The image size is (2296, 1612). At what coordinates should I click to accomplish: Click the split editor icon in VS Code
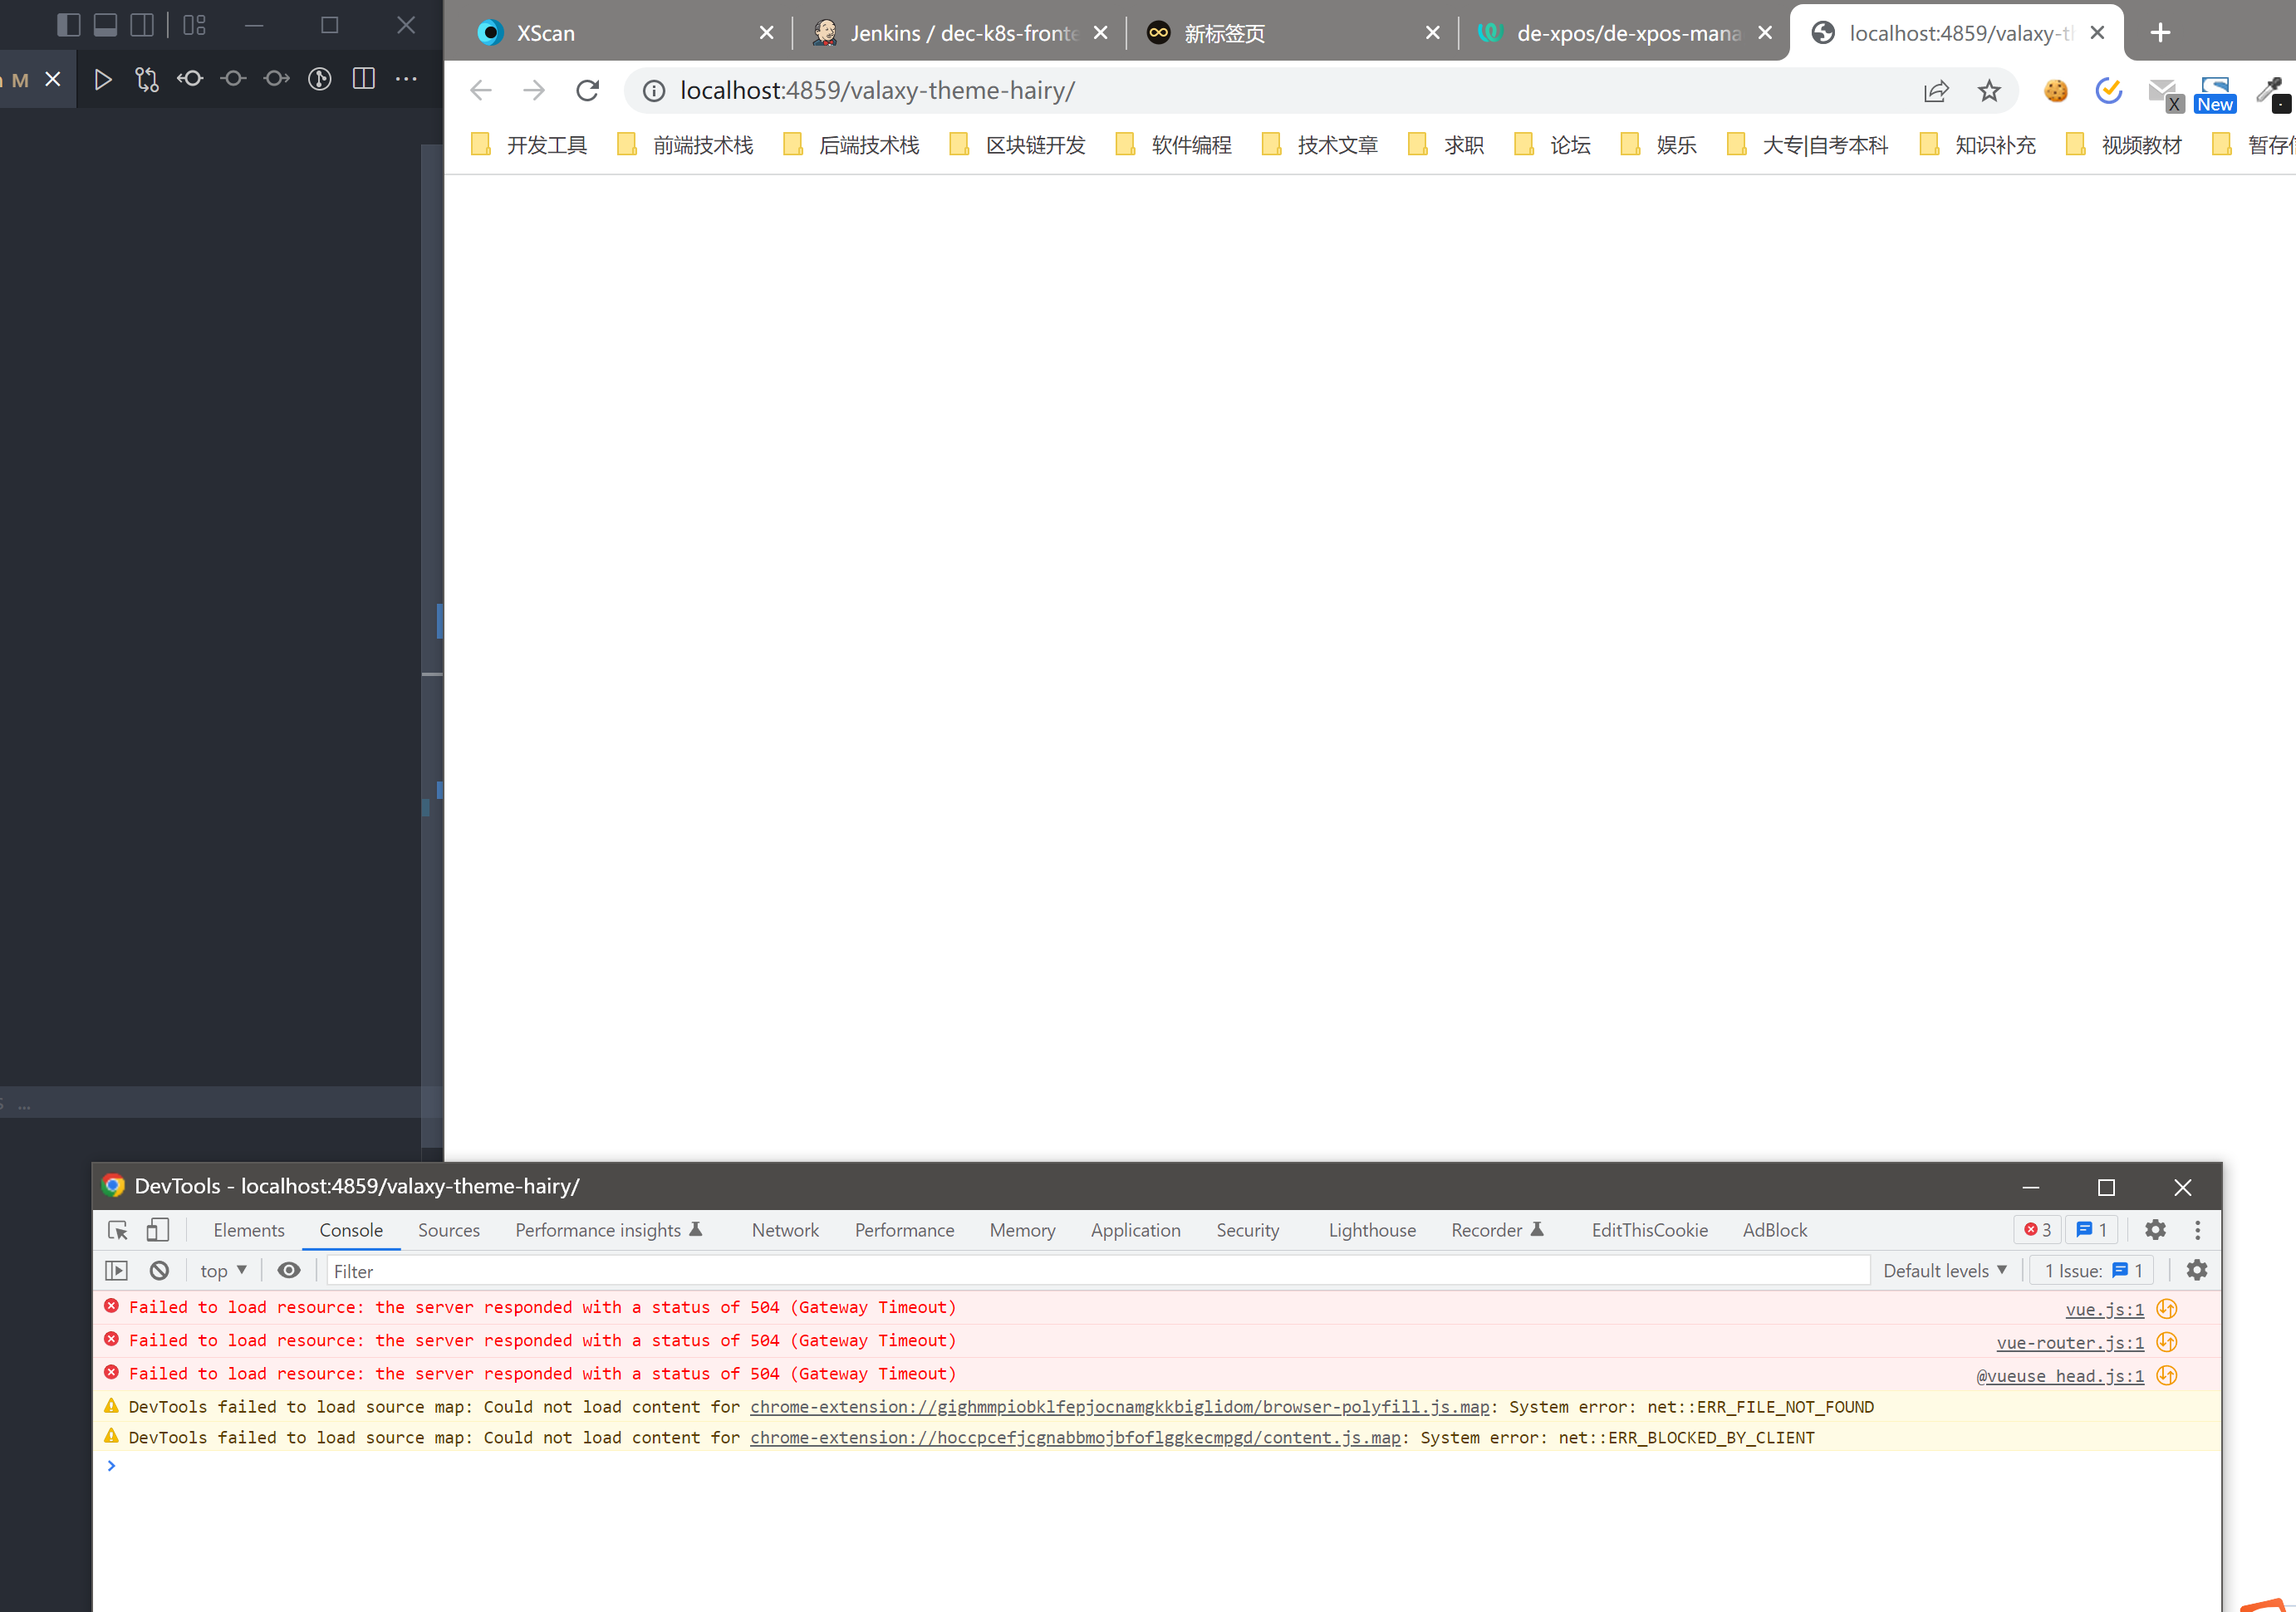pyautogui.click(x=364, y=79)
